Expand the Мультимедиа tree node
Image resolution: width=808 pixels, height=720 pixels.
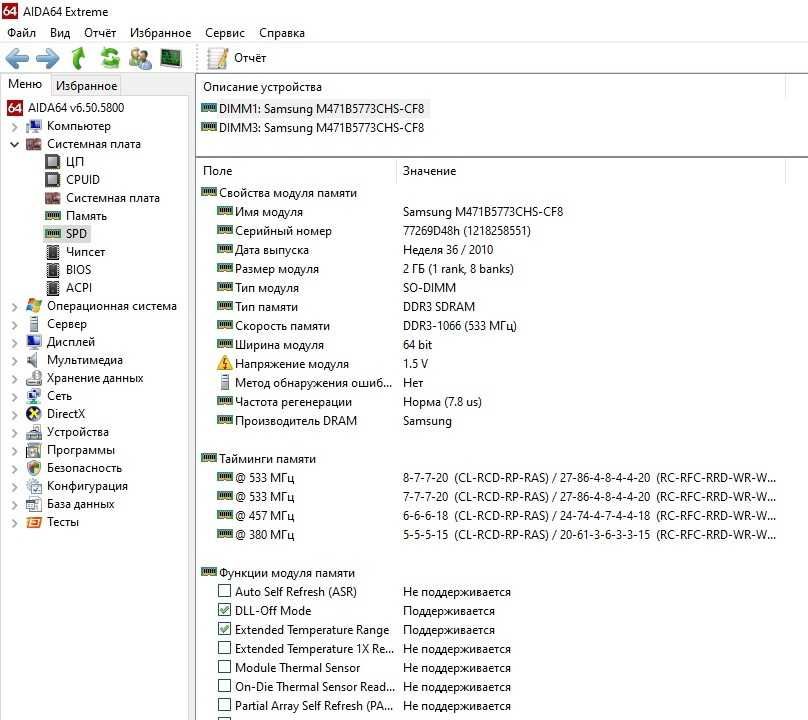pos(14,361)
